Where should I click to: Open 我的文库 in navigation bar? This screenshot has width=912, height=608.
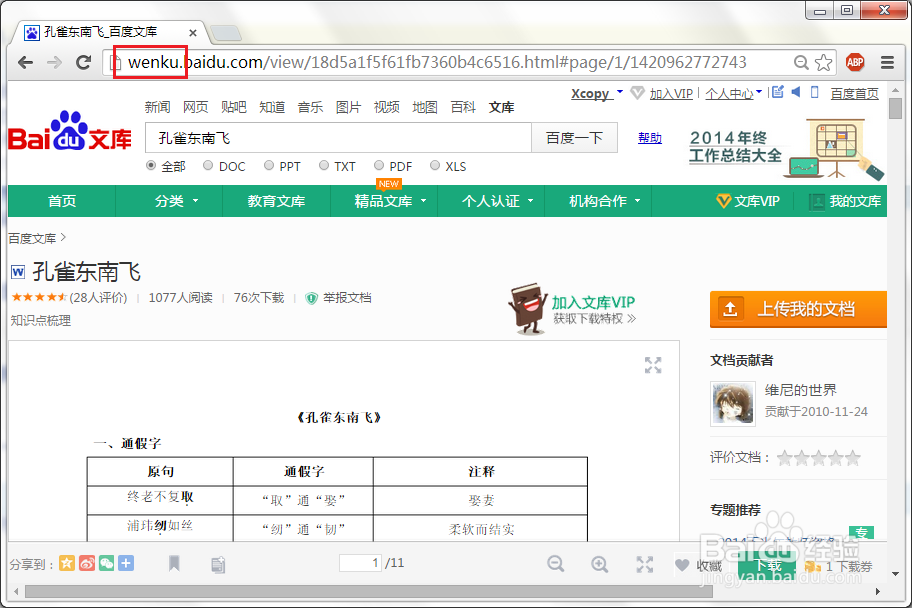click(846, 201)
